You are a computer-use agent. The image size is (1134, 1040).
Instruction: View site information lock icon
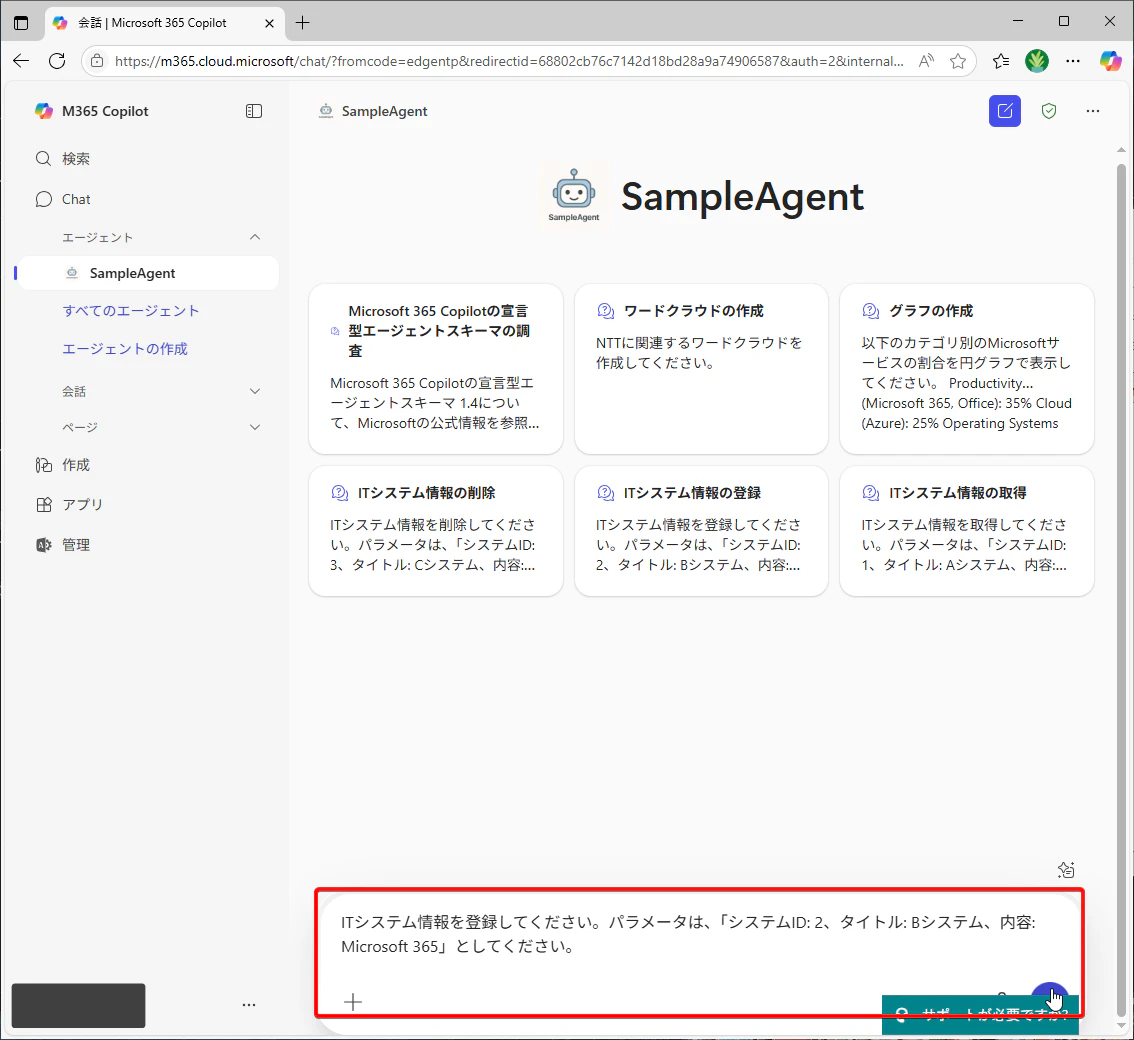pos(97,61)
